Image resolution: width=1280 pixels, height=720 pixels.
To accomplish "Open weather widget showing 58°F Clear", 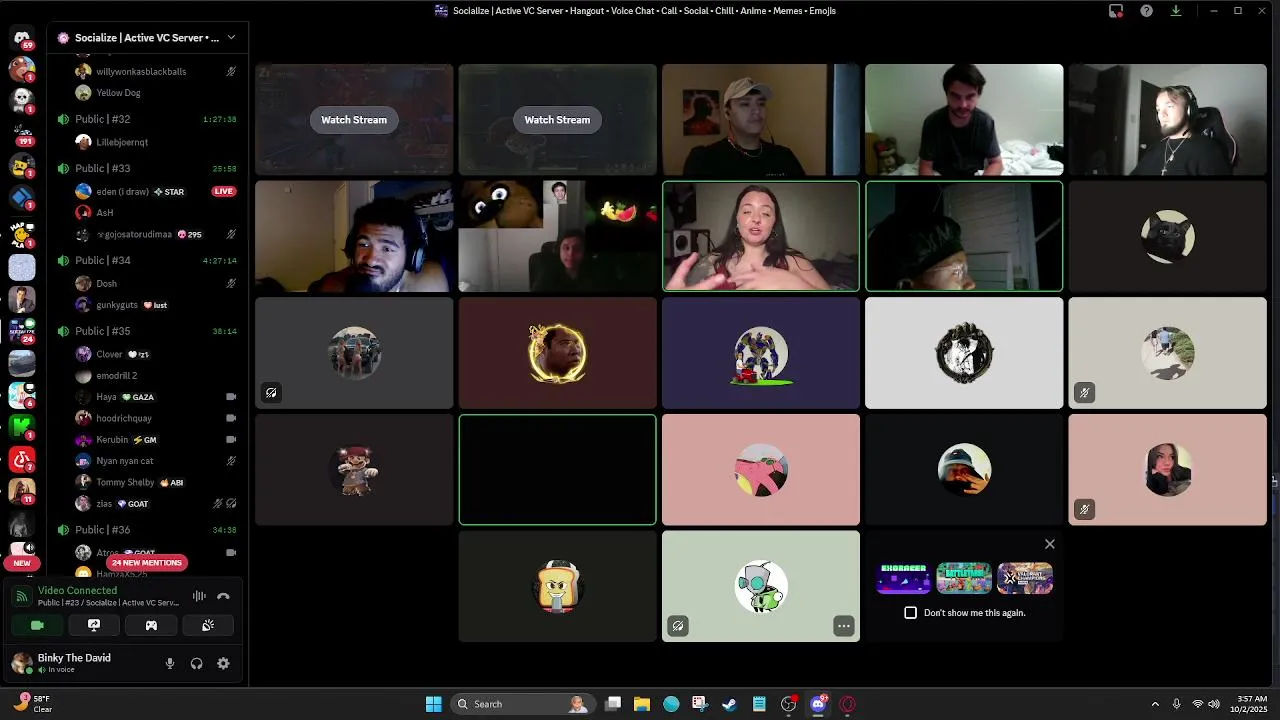I will coord(34,704).
